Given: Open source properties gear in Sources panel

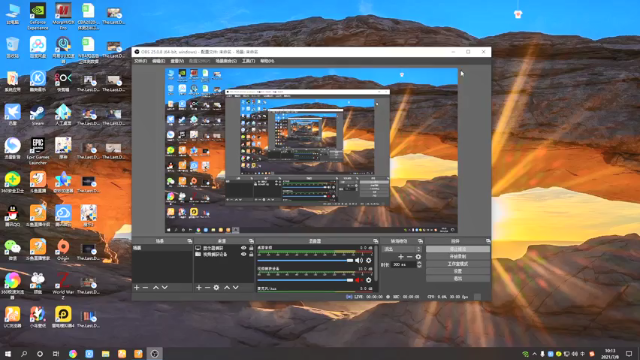Looking at the screenshot, I should pyautogui.click(x=216, y=287).
